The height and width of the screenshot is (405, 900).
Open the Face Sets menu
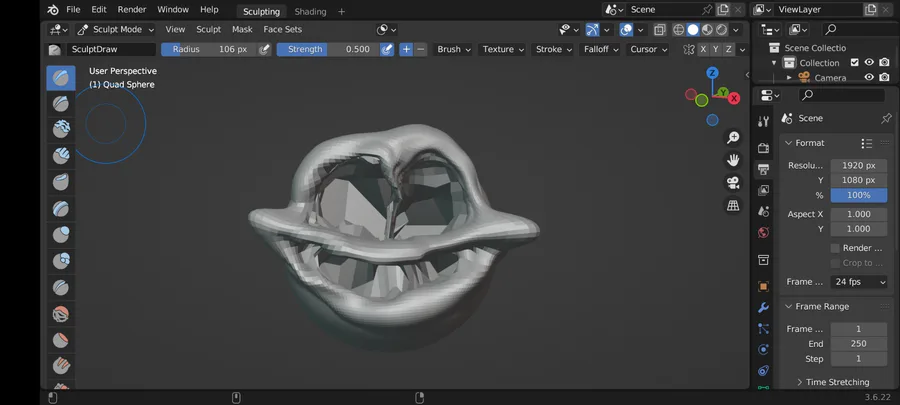coord(282,30)
